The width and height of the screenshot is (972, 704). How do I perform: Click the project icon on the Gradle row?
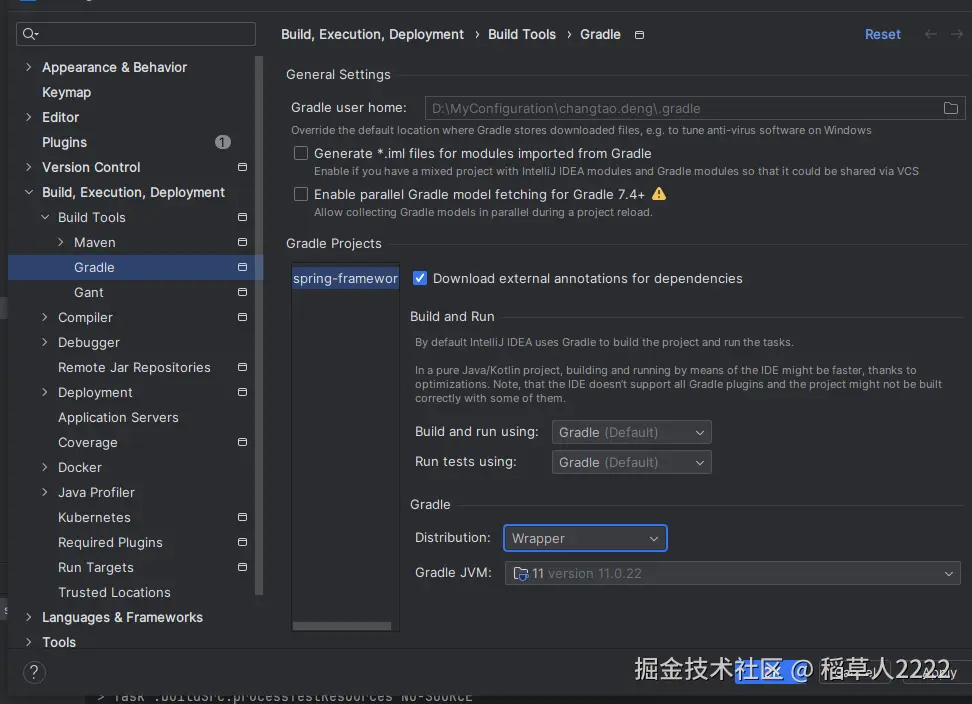click(x=242, y=267)
